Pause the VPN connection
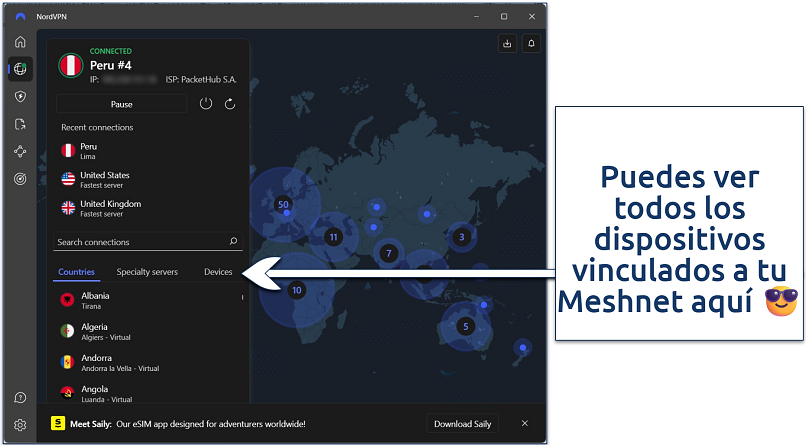Viewport: 806px width, 445px height. [121, 104]
